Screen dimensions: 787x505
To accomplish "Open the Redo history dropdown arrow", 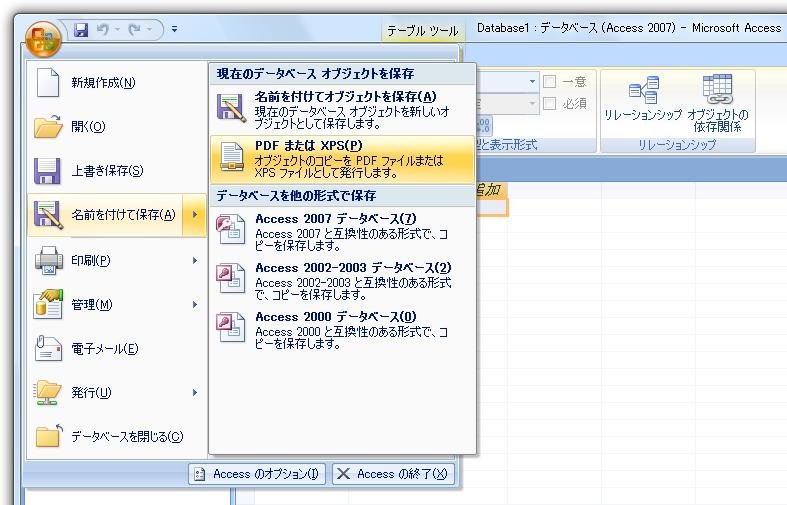I will click(x=150, y=30).
